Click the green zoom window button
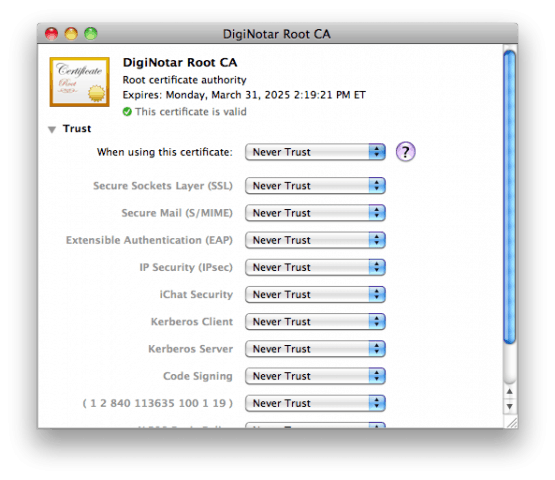This screenshot has width=555, height=480. click(x=91, y=34)
